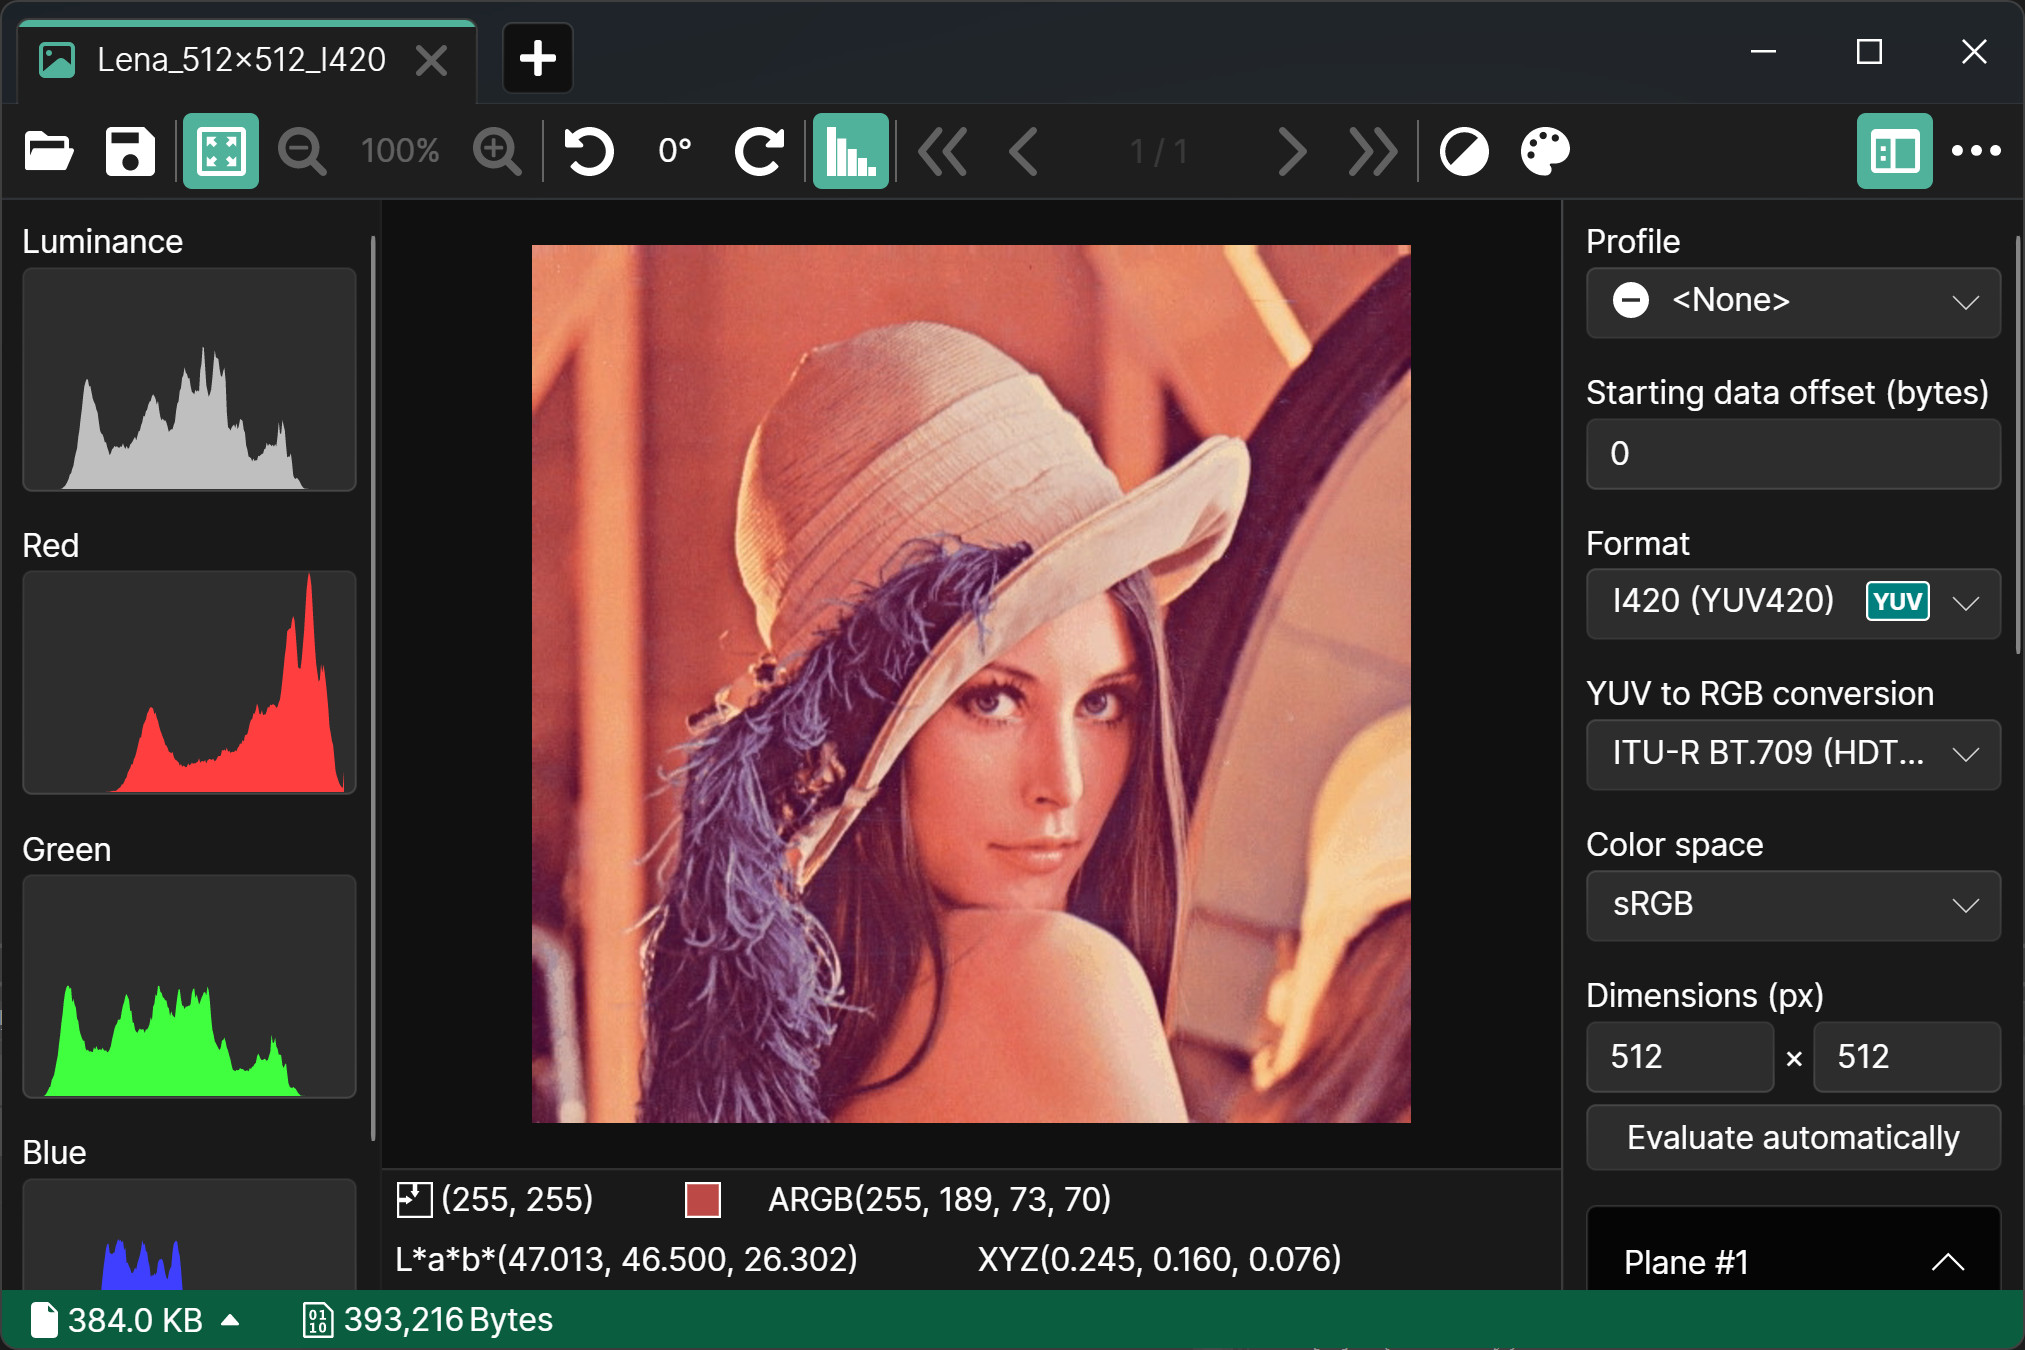Click the 0° rotation angle text

tap(675, 151)
